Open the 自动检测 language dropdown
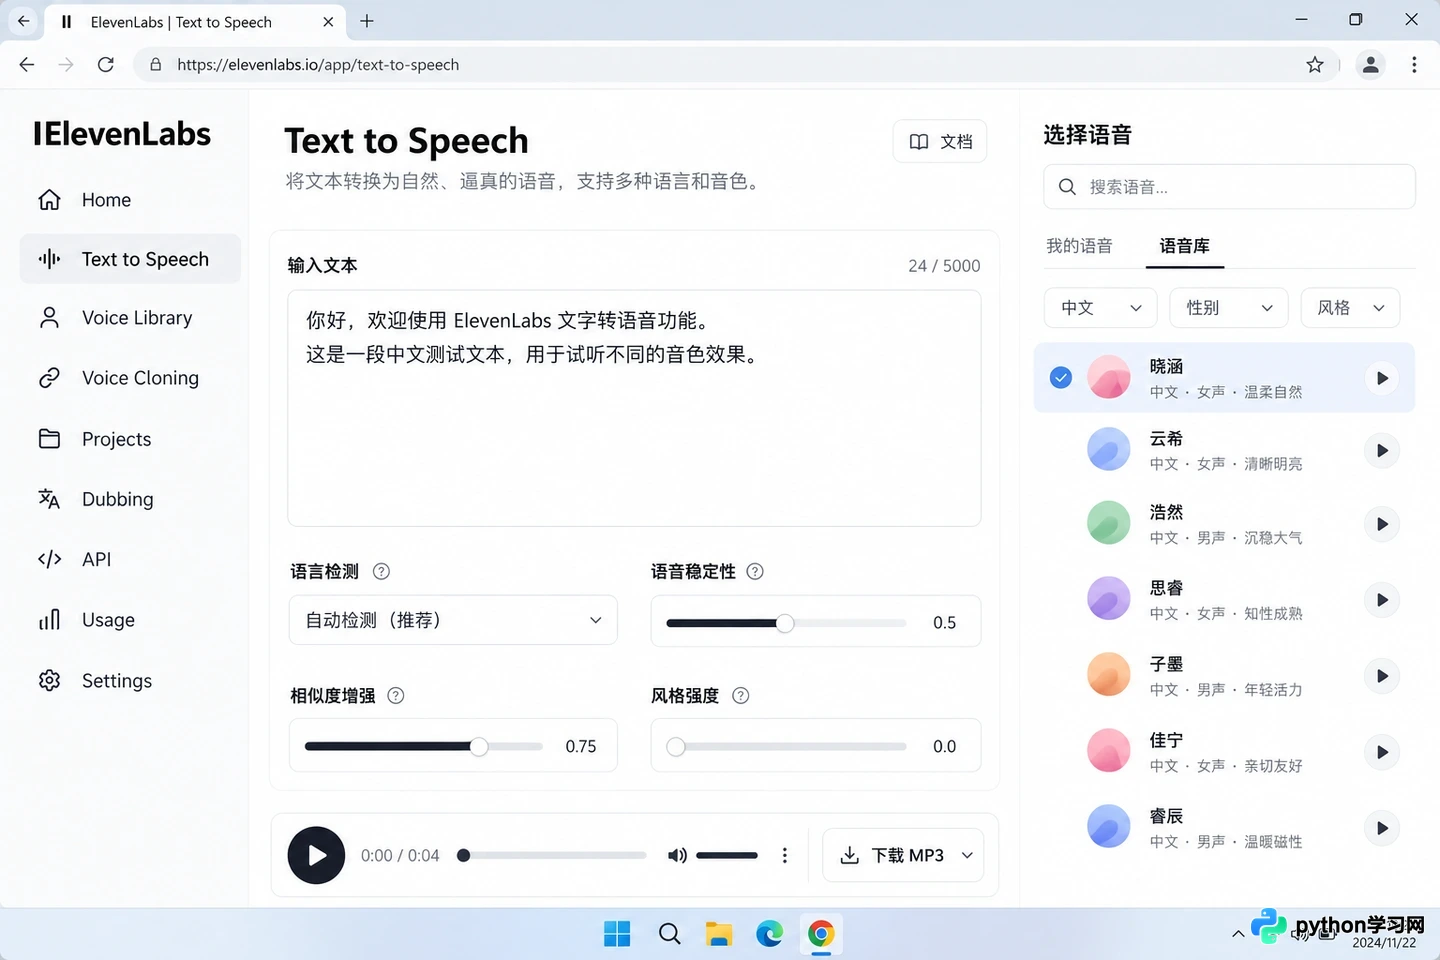 [x=453, y=620]
